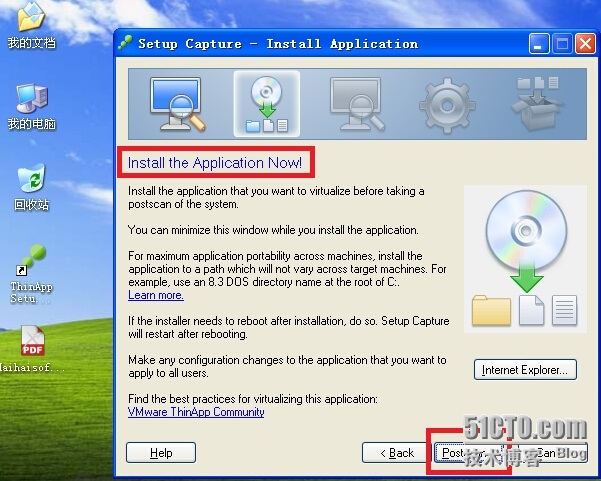This screenshot has width=601, height=481.
Task: Click the 'Install the Application Now!' heading
Action: coord(215,163)
